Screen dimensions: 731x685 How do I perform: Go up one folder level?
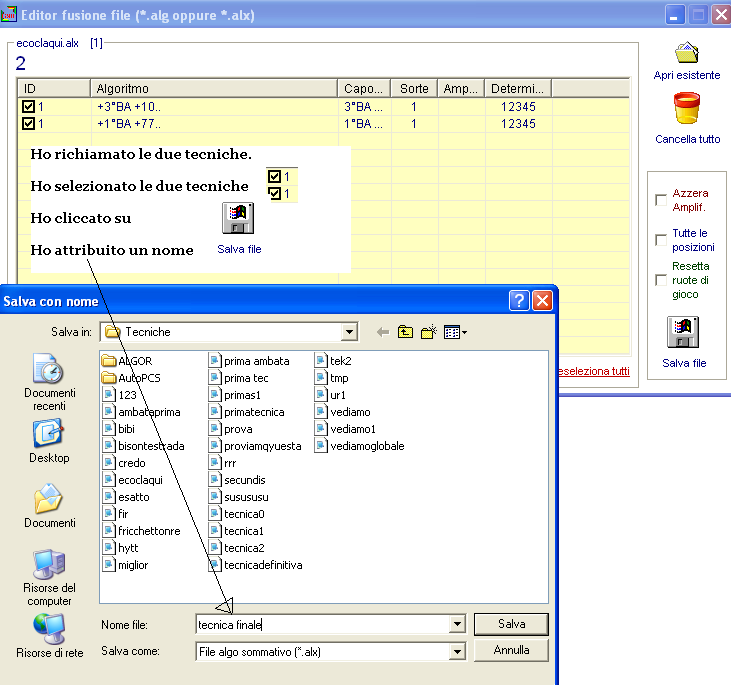pyautogui.click(x=406, y=332)
